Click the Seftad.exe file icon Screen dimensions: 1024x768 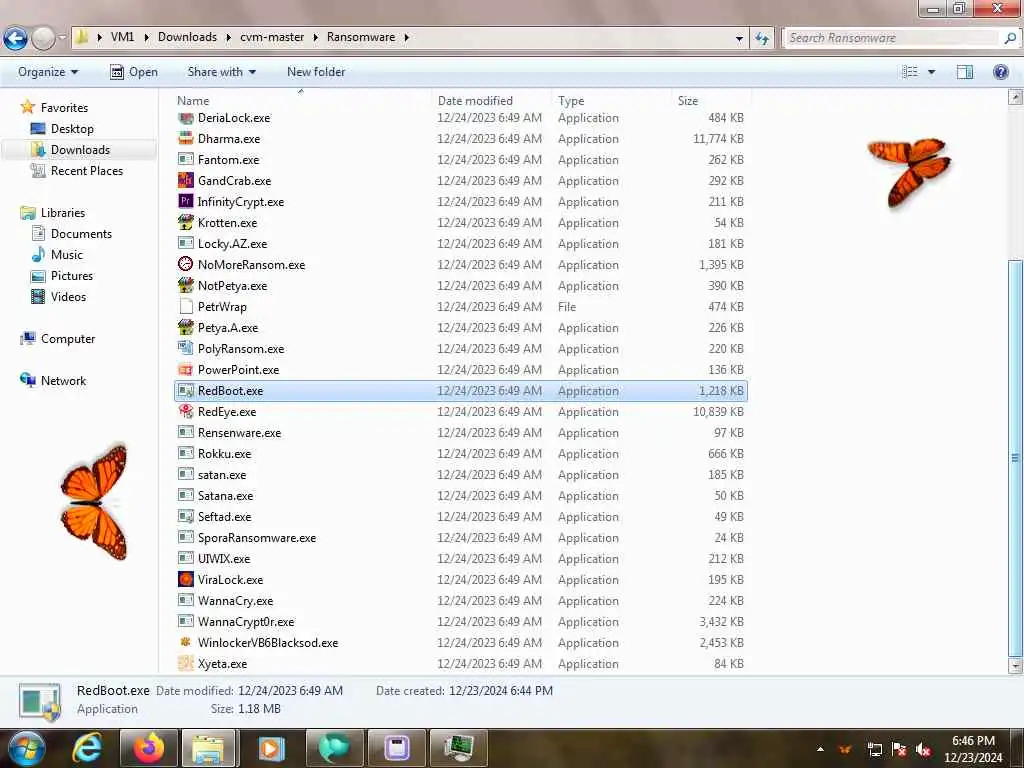pyautogui.click(x=186, y=517)
